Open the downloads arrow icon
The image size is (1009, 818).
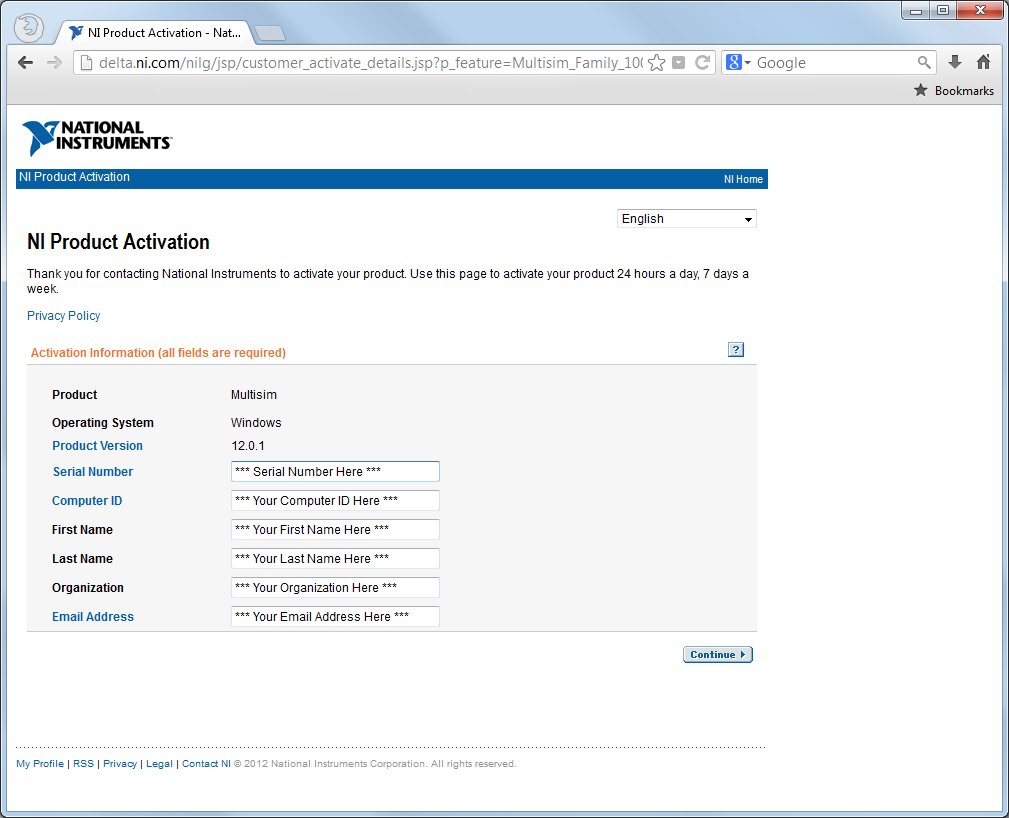pyautogui.click(x=955, y=63)
